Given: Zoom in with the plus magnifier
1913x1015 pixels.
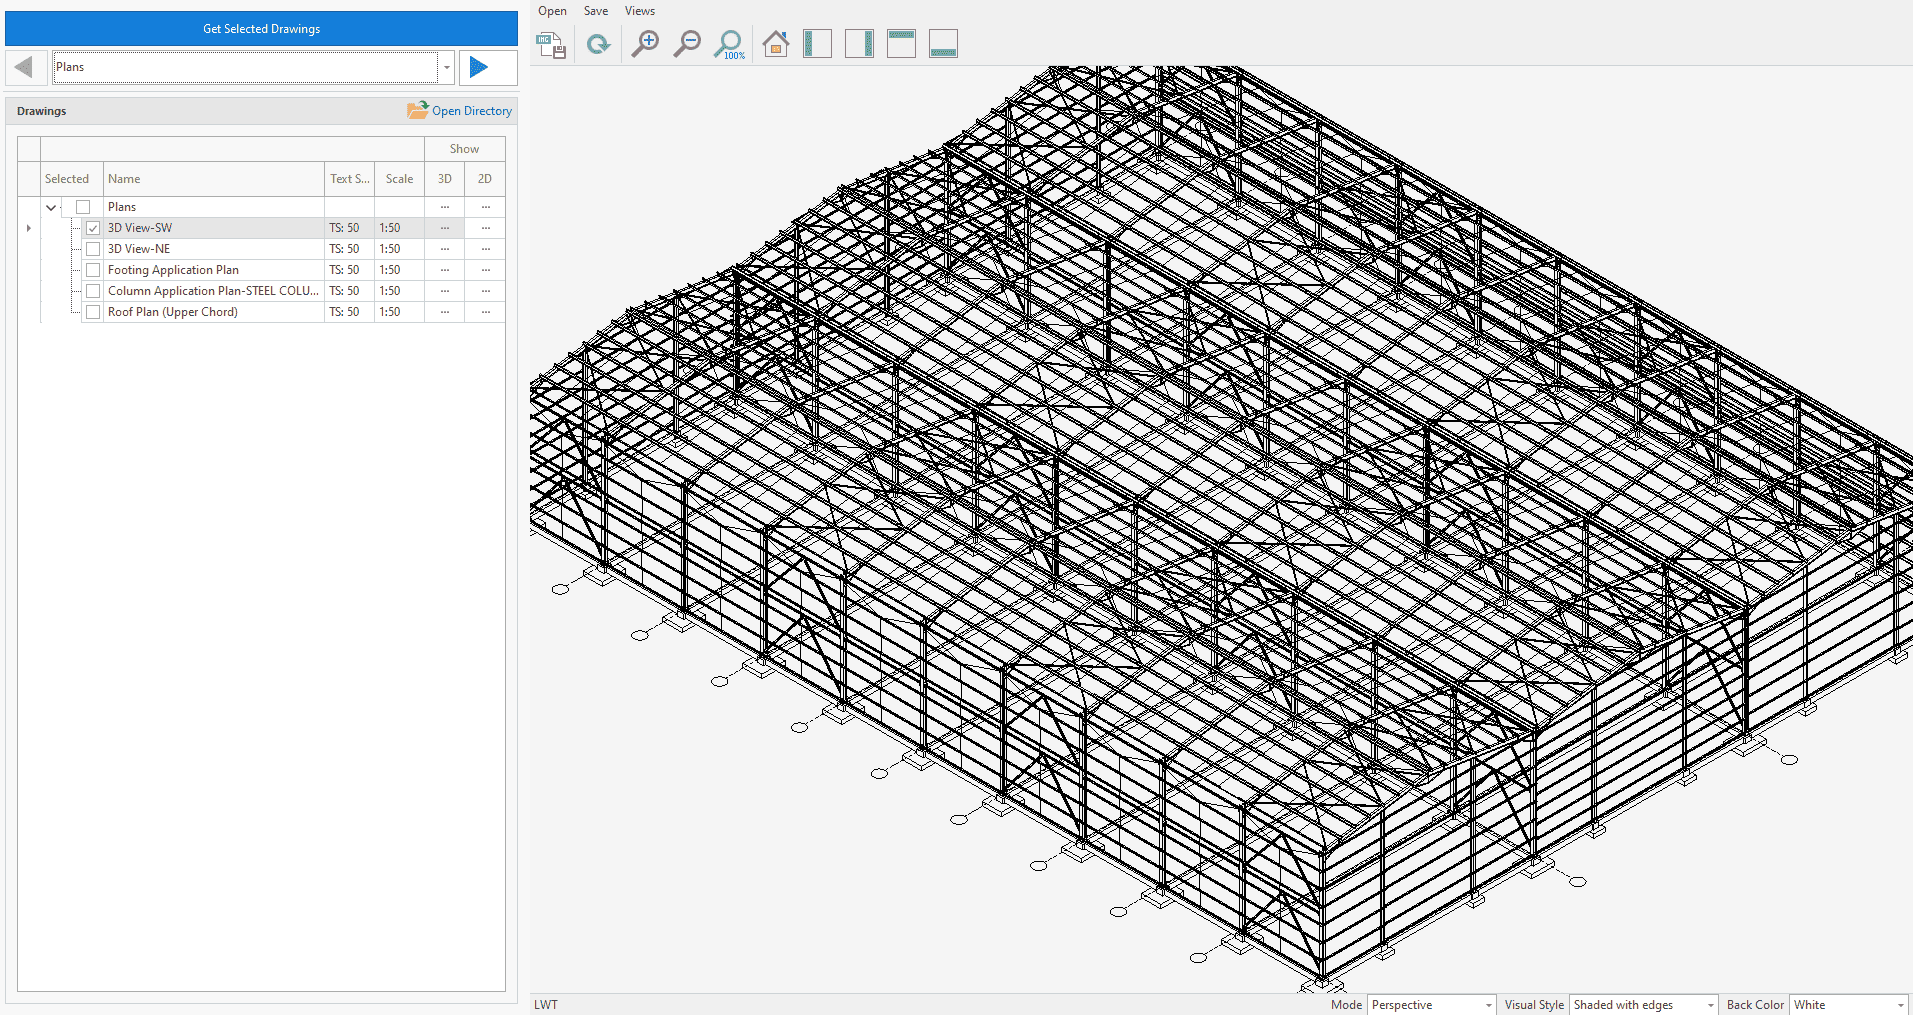Looking at the screenshot, I should click(x=645, y=45).
